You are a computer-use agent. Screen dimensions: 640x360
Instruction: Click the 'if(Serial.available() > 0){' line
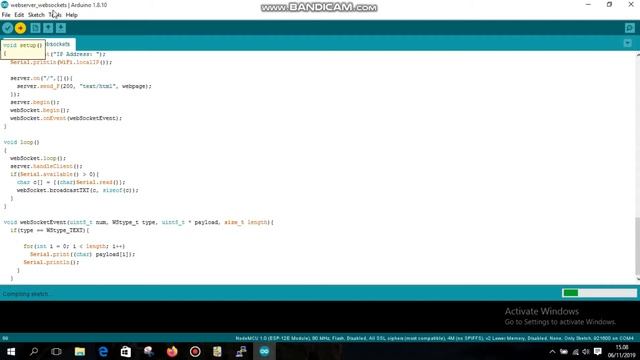[x=54, y=174]
